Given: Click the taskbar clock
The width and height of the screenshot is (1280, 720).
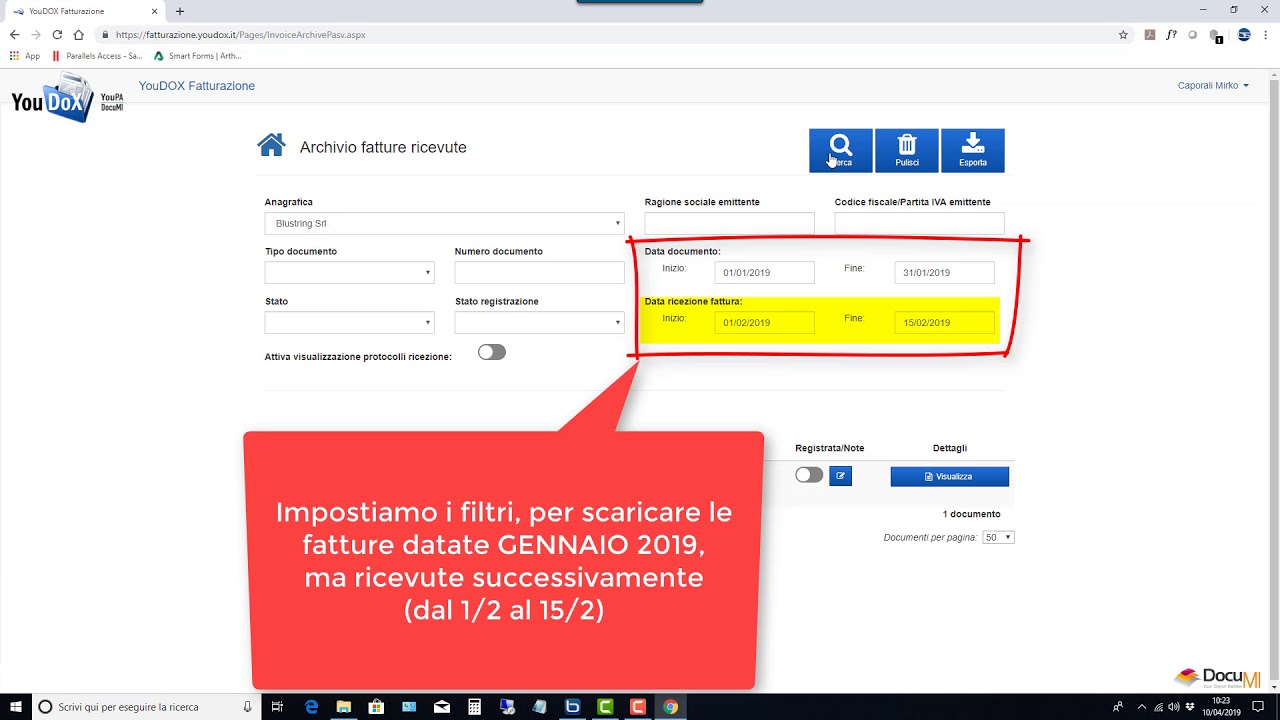Looking at the screenshot, I should point(1226,707).
